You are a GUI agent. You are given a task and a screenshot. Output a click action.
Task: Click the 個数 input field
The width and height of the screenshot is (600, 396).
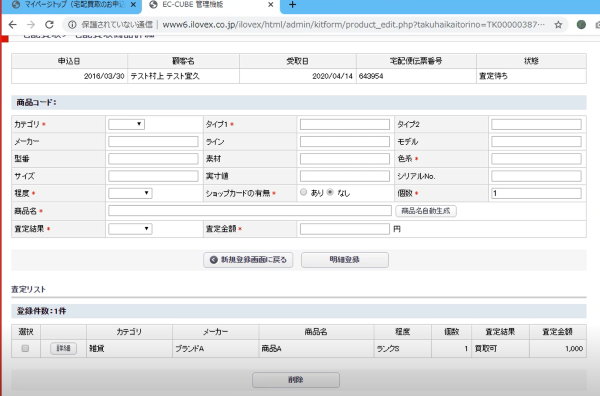pos(536,193)
